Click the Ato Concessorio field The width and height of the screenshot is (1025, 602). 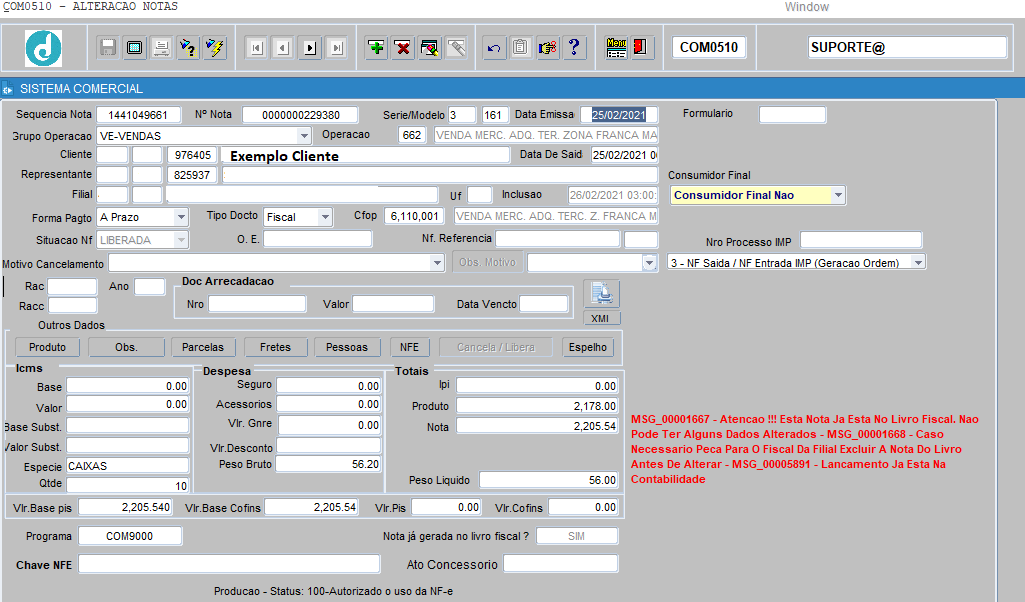[x=560, y=563]
